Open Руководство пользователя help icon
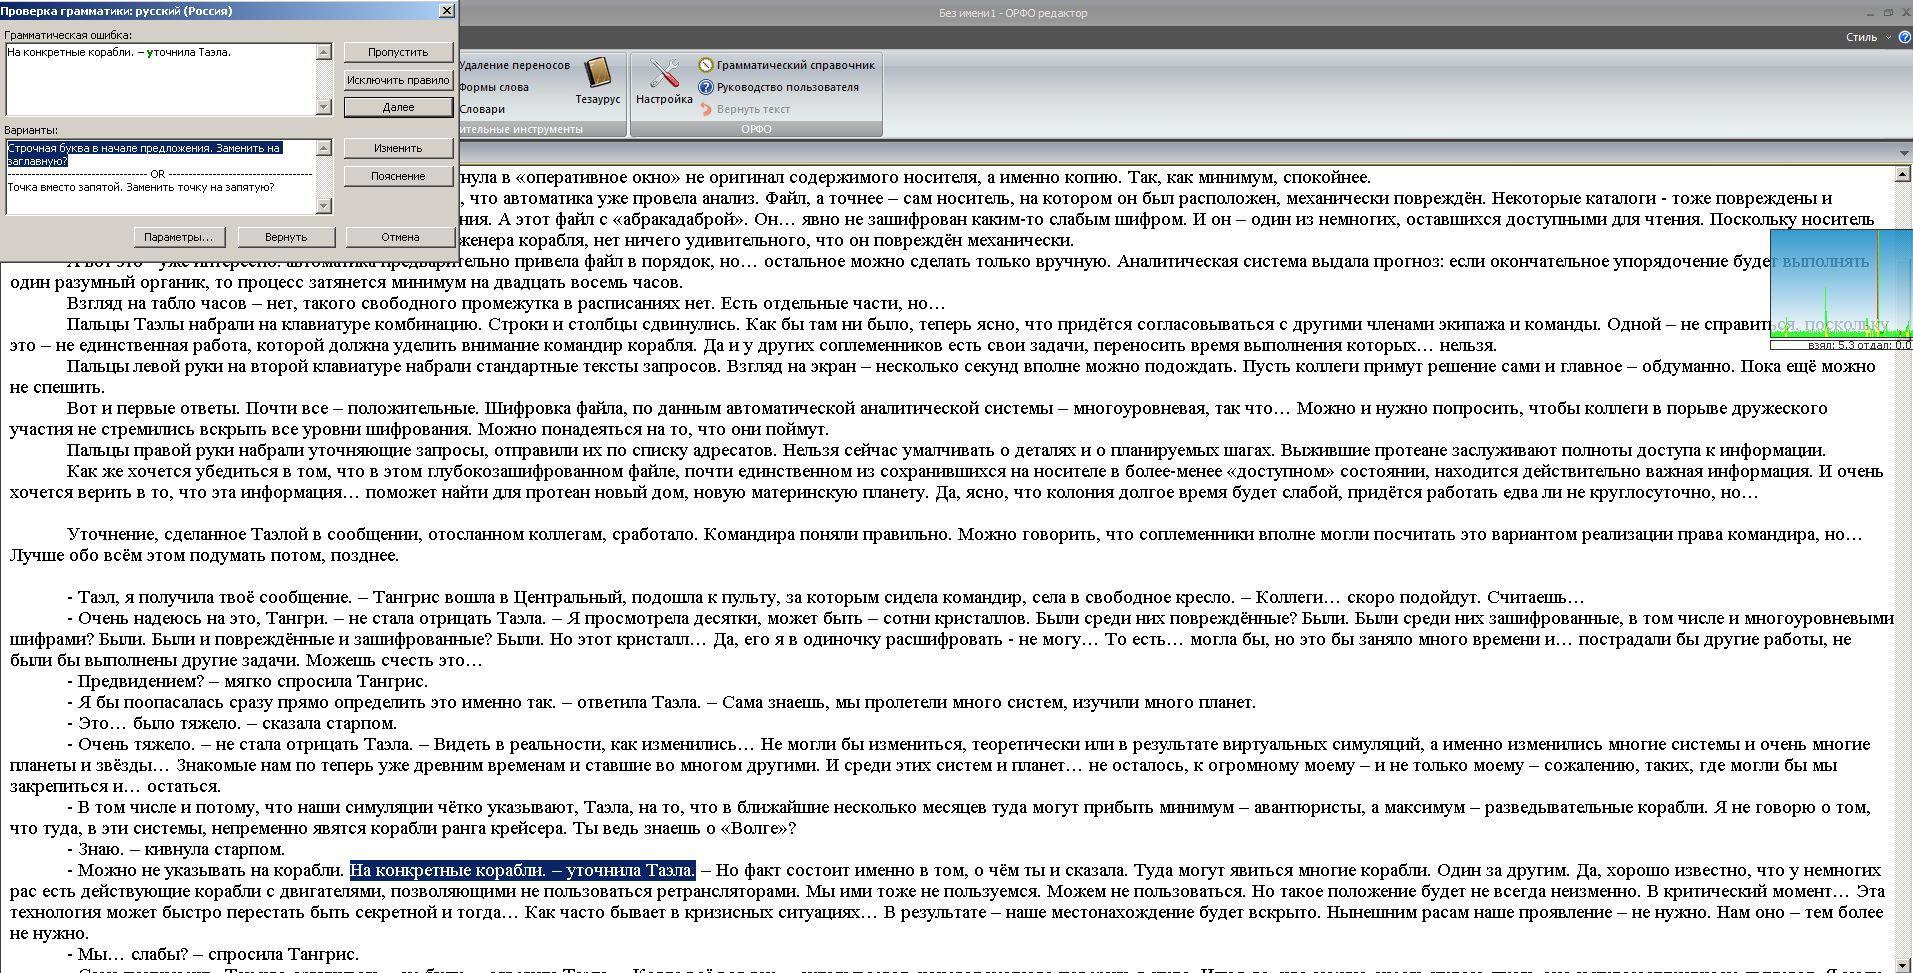1913x973 pixels. [706, 87]
